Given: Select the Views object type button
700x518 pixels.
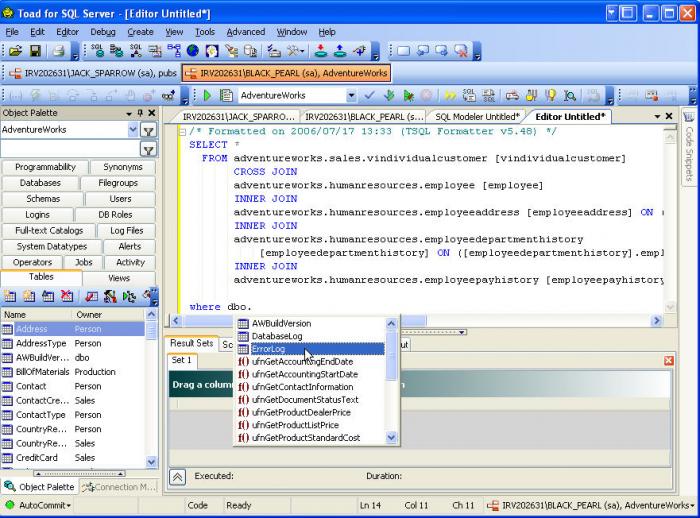Looking at the screenshot, I should pos(119,277).
